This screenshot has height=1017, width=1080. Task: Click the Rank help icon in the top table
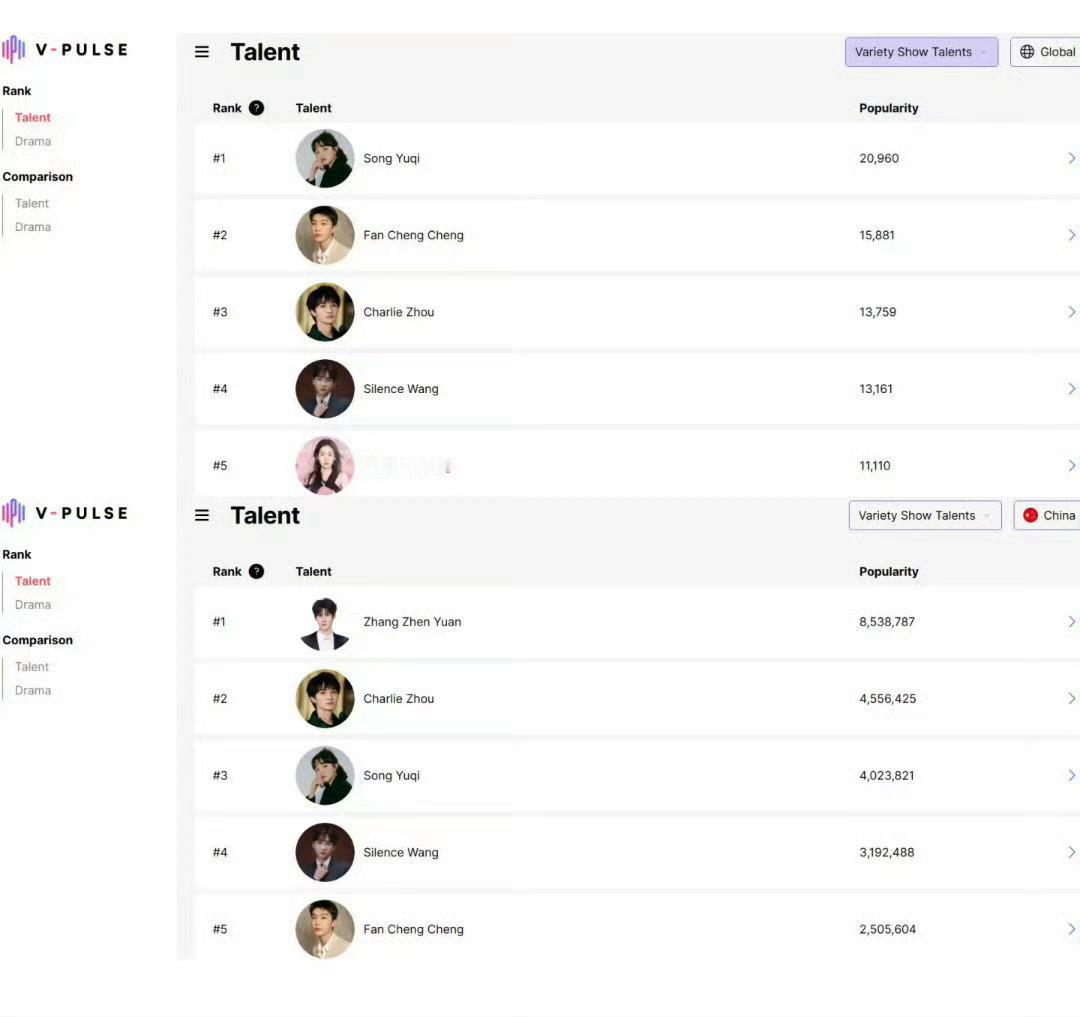[256, 108]
